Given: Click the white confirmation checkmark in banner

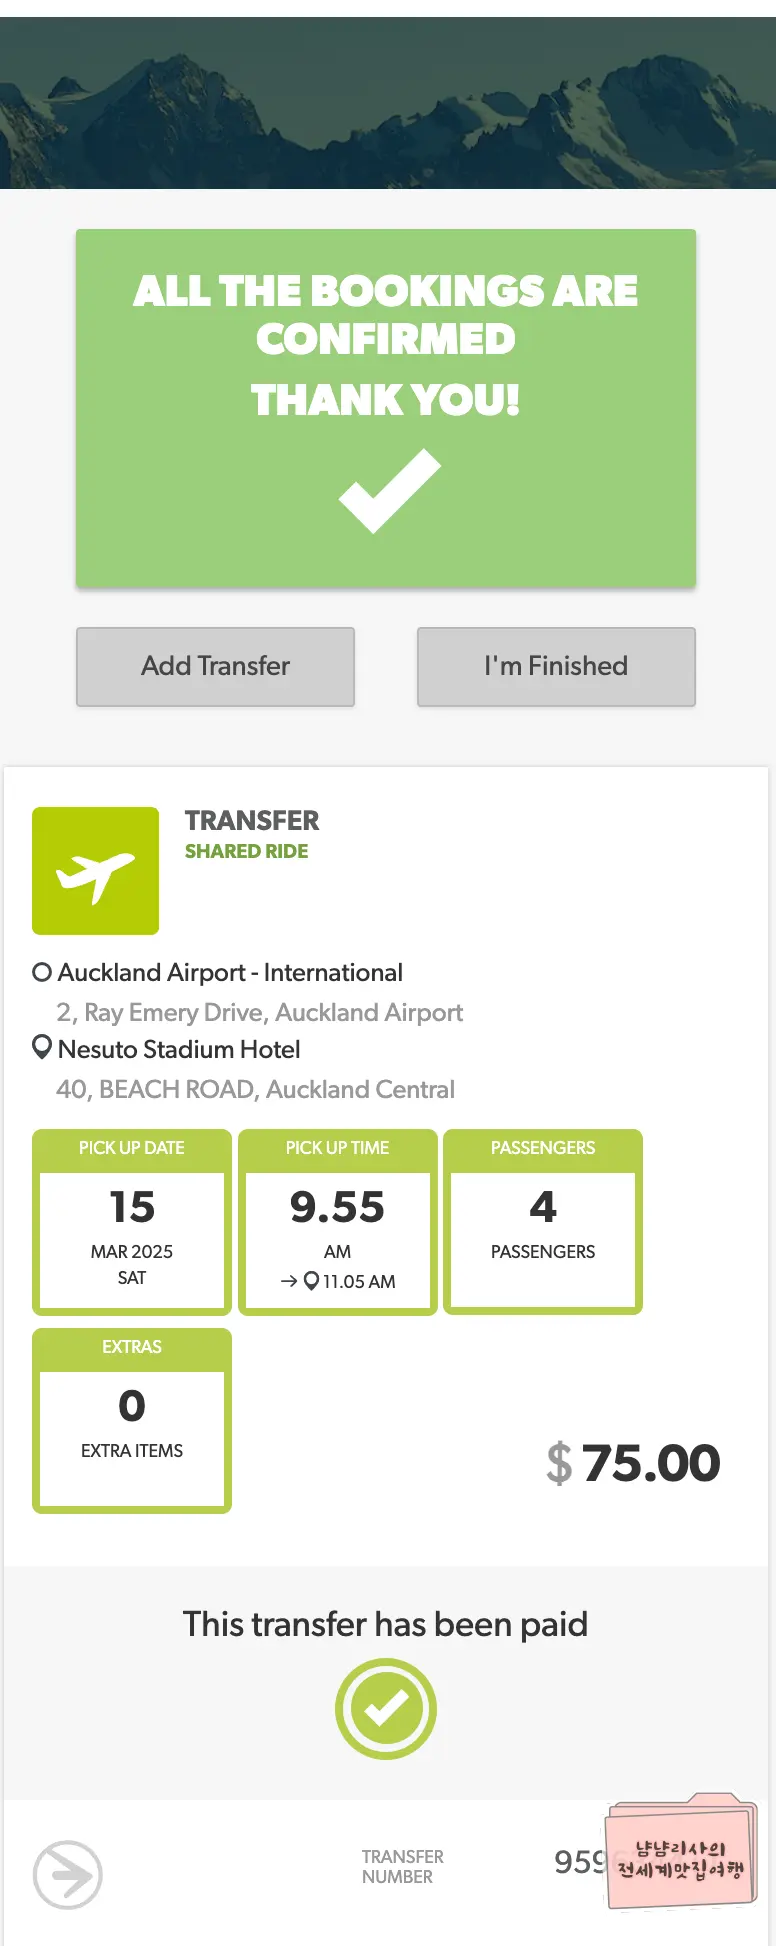Looking at the screenshot, I should click(x=389, y=491).
